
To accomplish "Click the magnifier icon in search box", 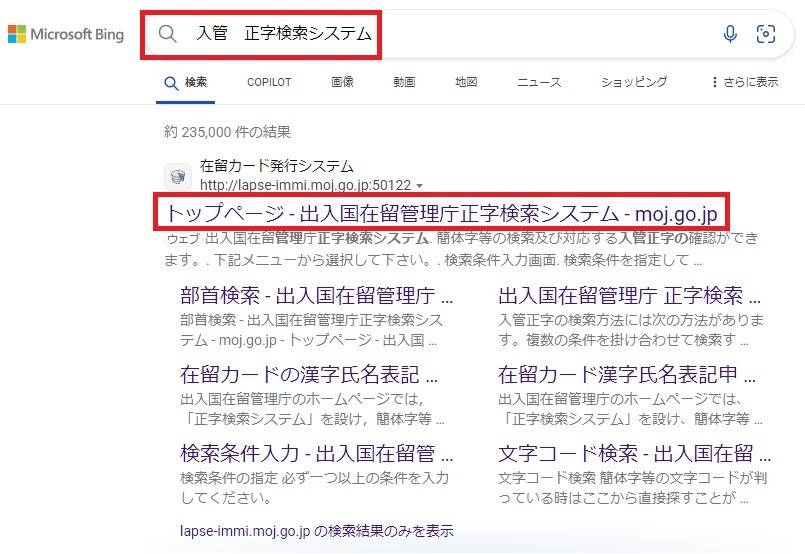I will [x=168, y=34].
